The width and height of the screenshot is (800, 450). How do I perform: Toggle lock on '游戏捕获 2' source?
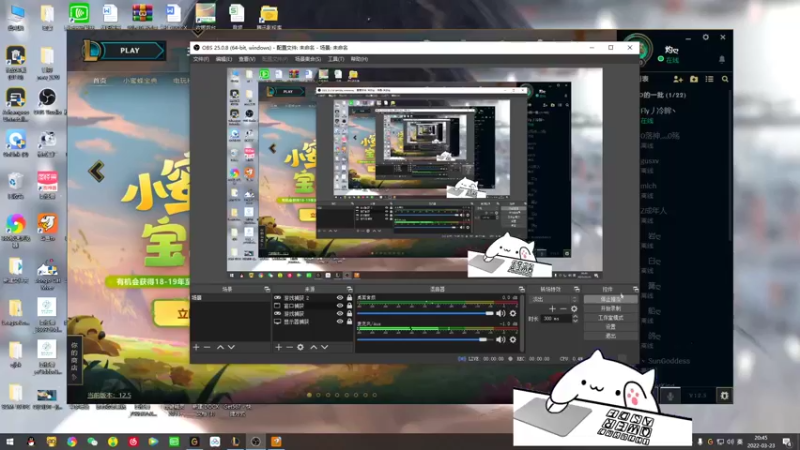click(349, 297)
